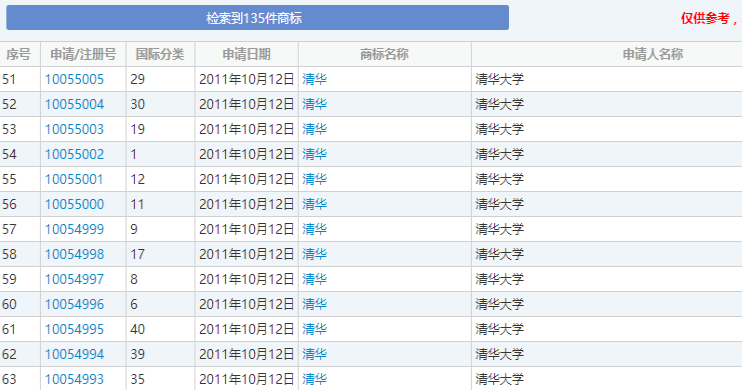Click date 2011年10月12日 in row 57
The height and width of the screenshot is (390, 742).
pyautogui.click(x=247, y=230)
